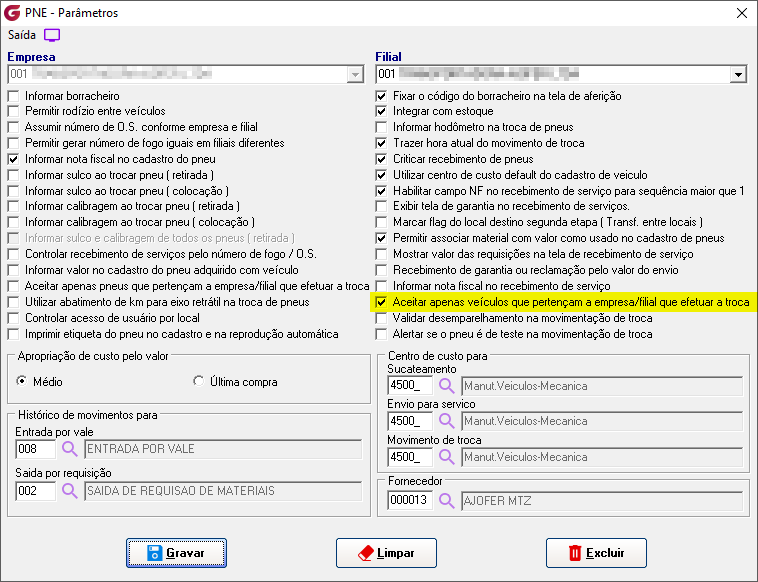Enable Controlar acesso de usuário por local
758x582 pixels.
click(x=14, y=318)
